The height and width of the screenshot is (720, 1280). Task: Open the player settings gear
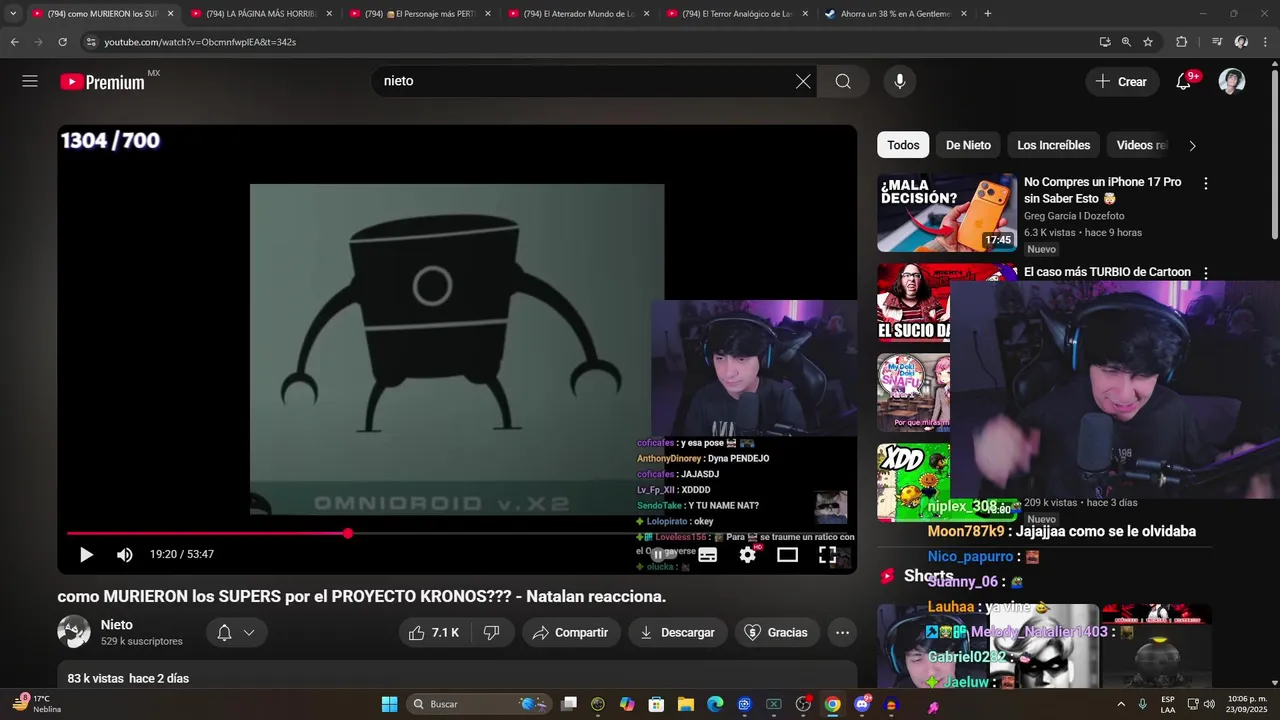pos(748,554)
